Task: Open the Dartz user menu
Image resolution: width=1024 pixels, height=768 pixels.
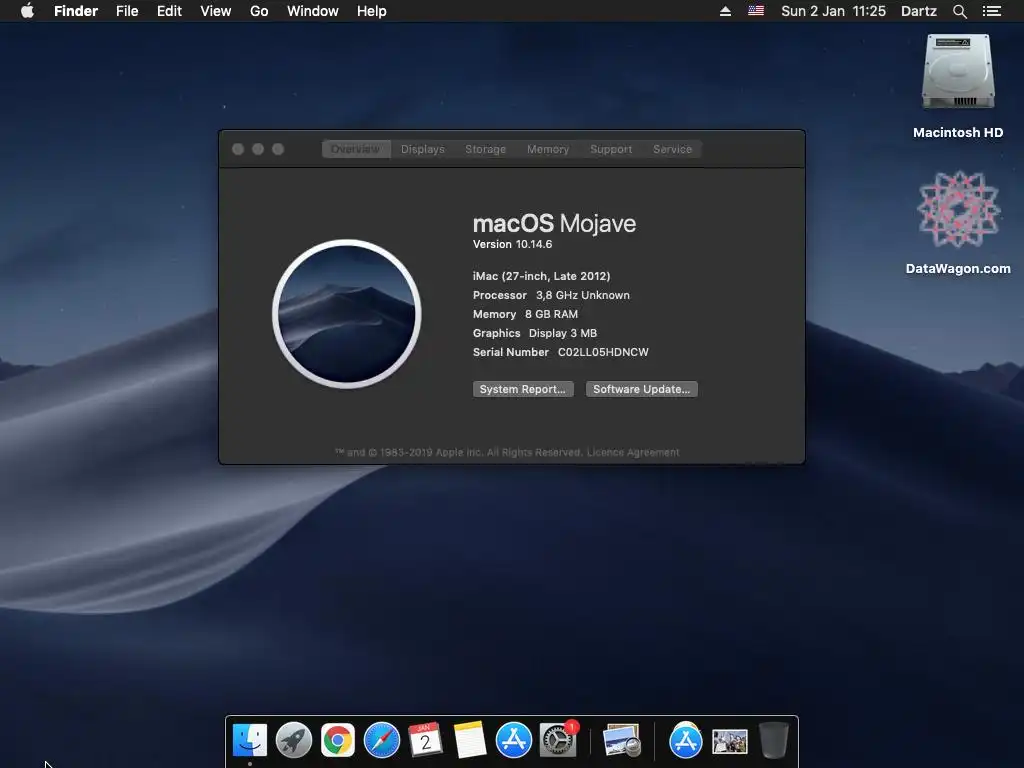Action: [919, 11]
